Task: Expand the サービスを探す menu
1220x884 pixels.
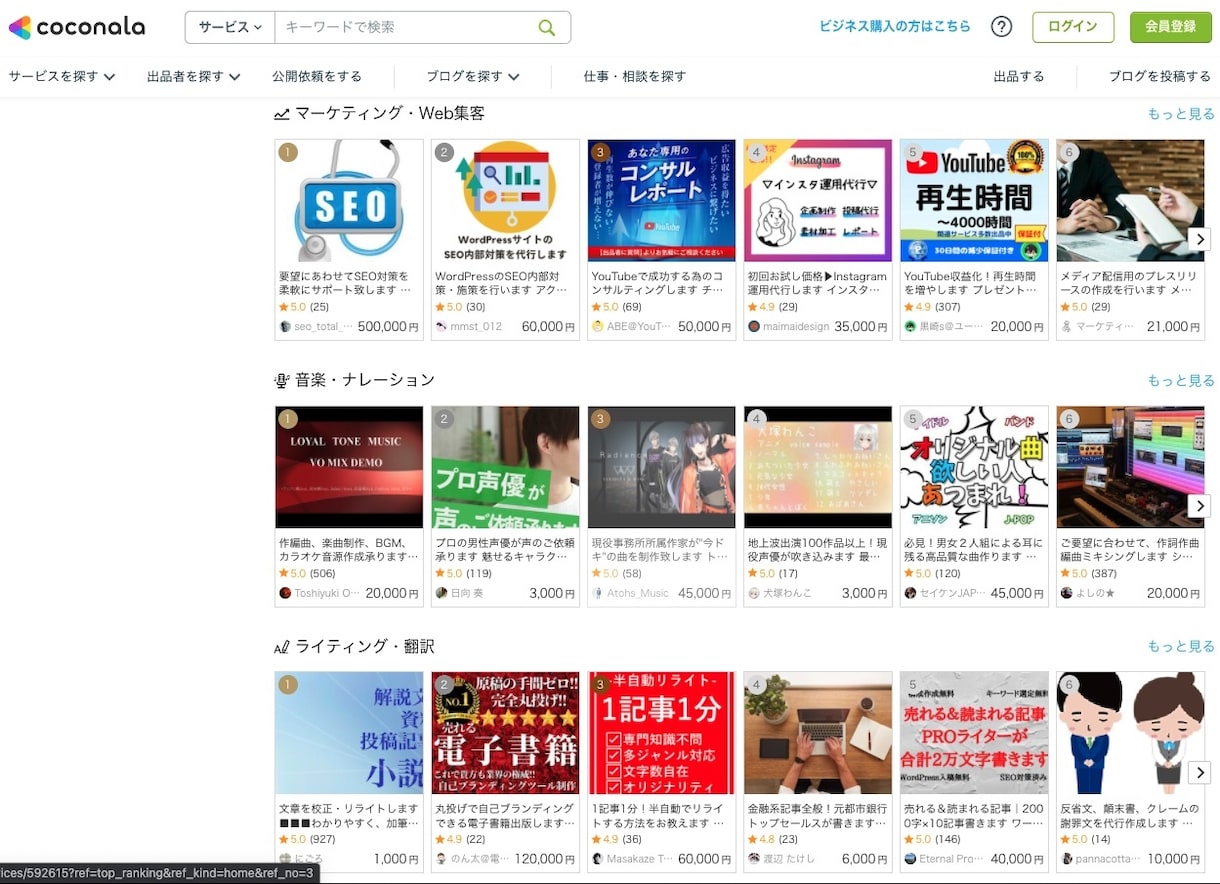Action: 62,76
